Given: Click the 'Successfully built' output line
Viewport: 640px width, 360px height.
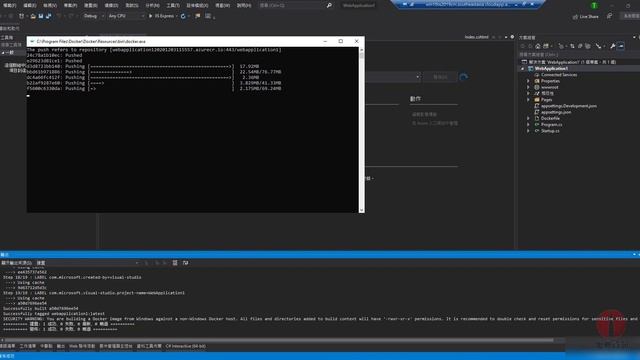Looking at the screenshot, I should click(x=41, y=309).
